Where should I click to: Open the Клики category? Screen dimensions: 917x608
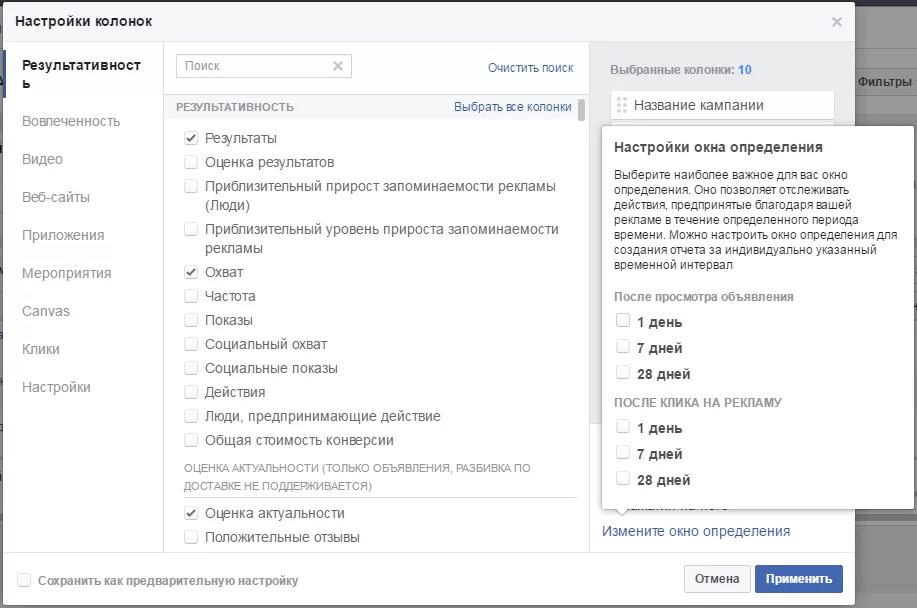pyautogui.click(x=40, y=349)
